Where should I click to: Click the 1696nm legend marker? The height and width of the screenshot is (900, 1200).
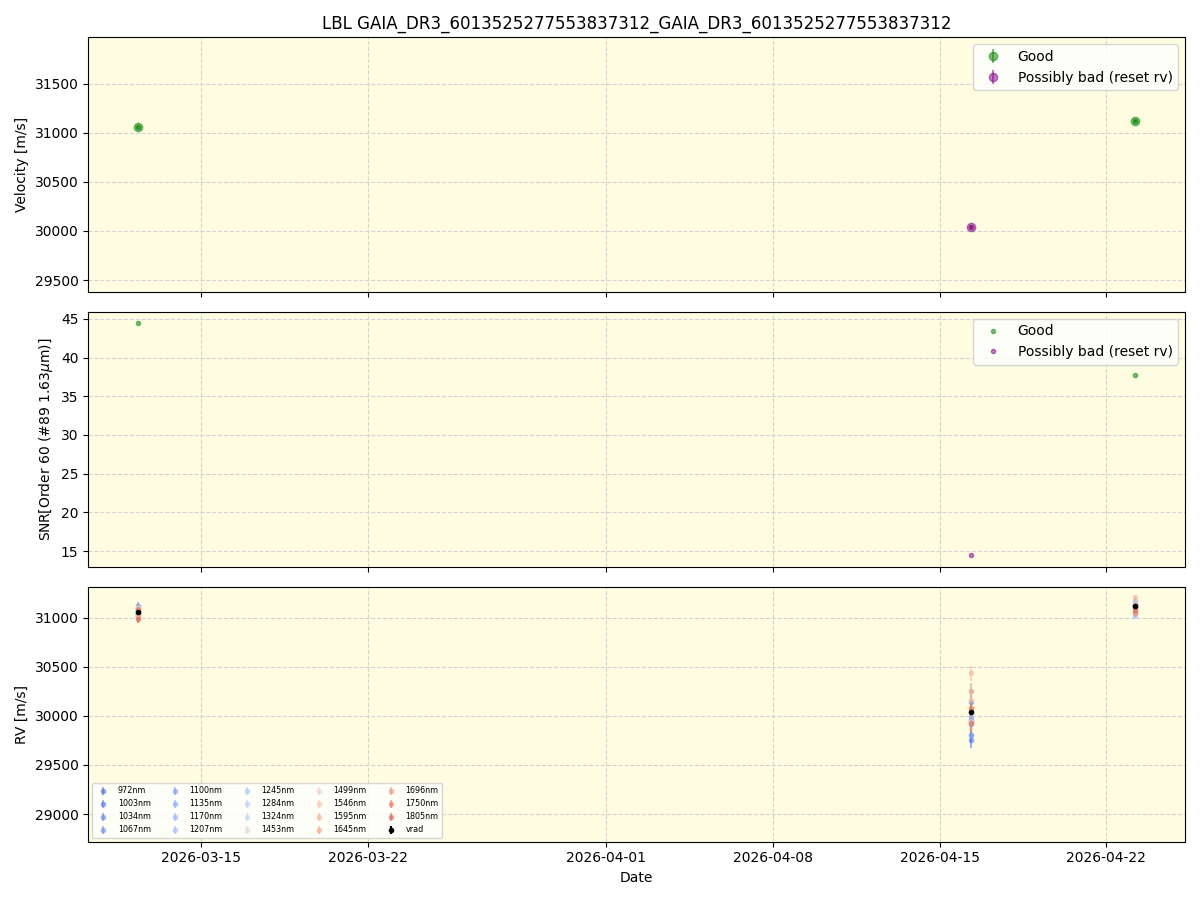[x=391, y=791]
